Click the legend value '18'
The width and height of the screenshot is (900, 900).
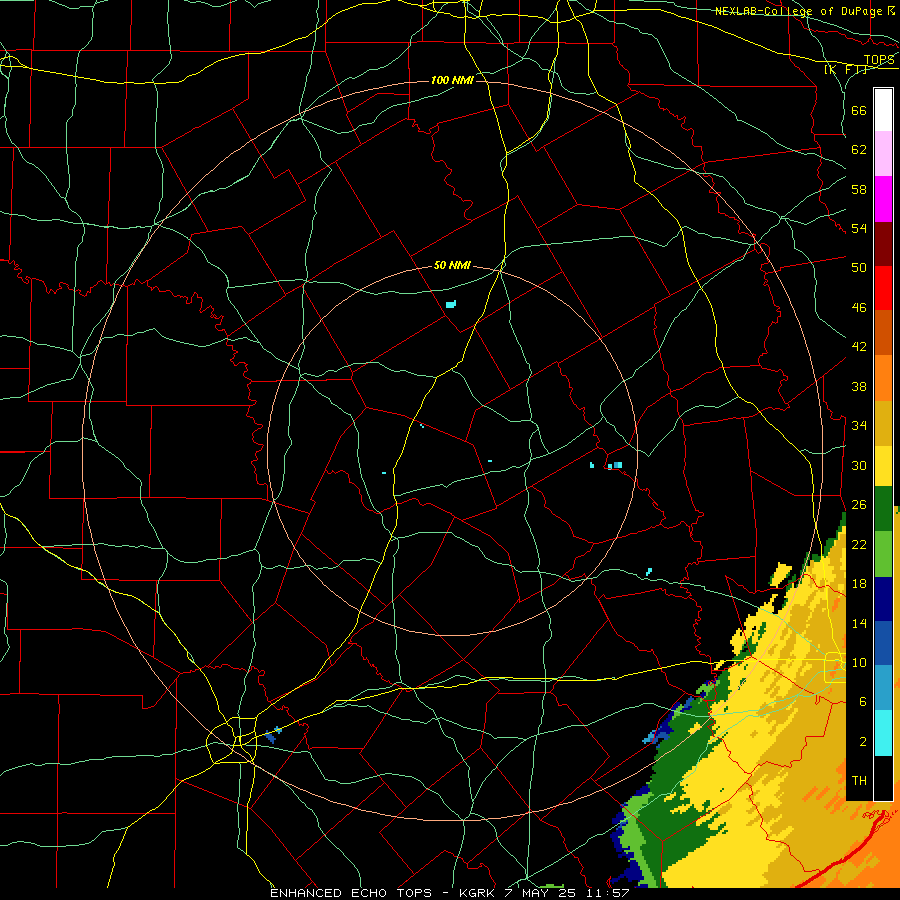click(859, 584)
